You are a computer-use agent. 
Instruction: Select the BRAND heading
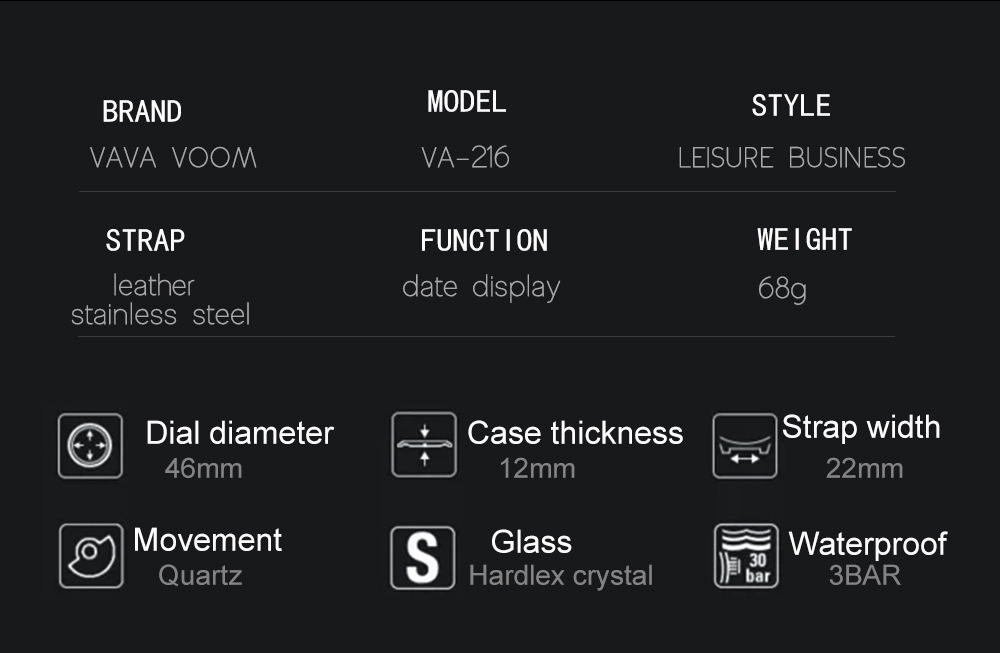click(142, 111)
